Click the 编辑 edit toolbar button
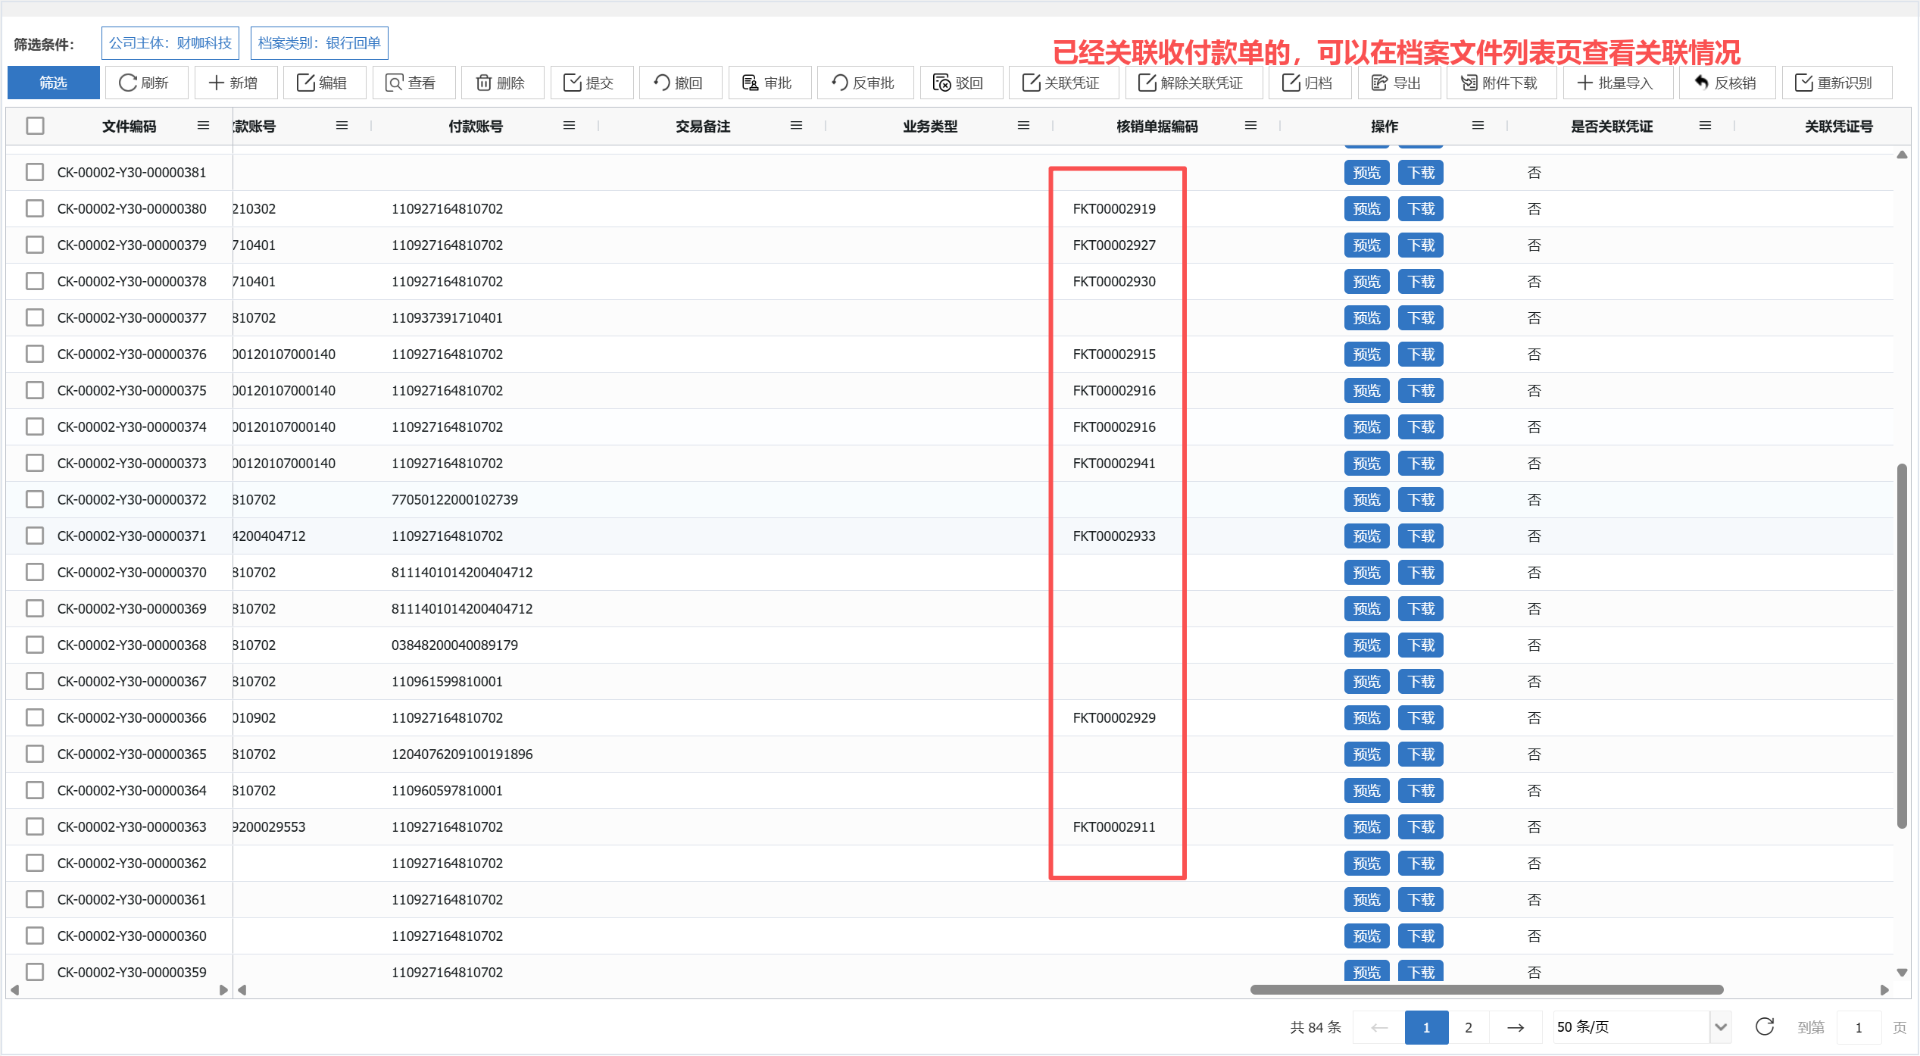Screen dimensions: 1920x1056 pos(323,83)
